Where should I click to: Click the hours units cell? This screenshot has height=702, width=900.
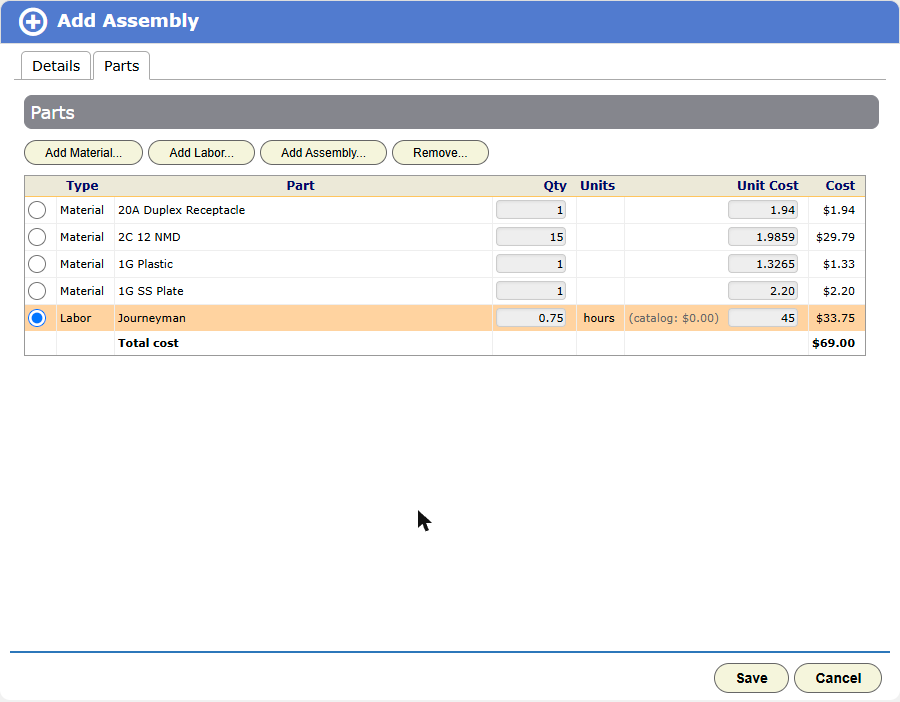599,318
